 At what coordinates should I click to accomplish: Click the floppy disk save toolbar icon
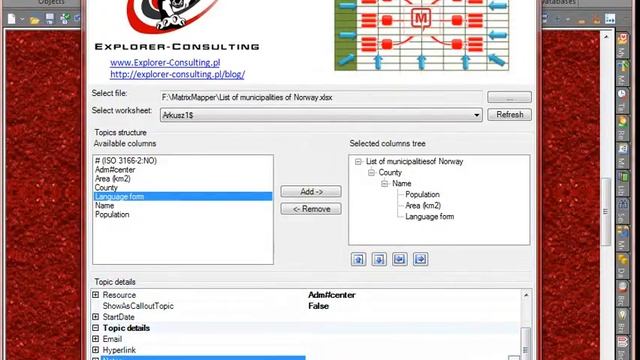(49, 18)
